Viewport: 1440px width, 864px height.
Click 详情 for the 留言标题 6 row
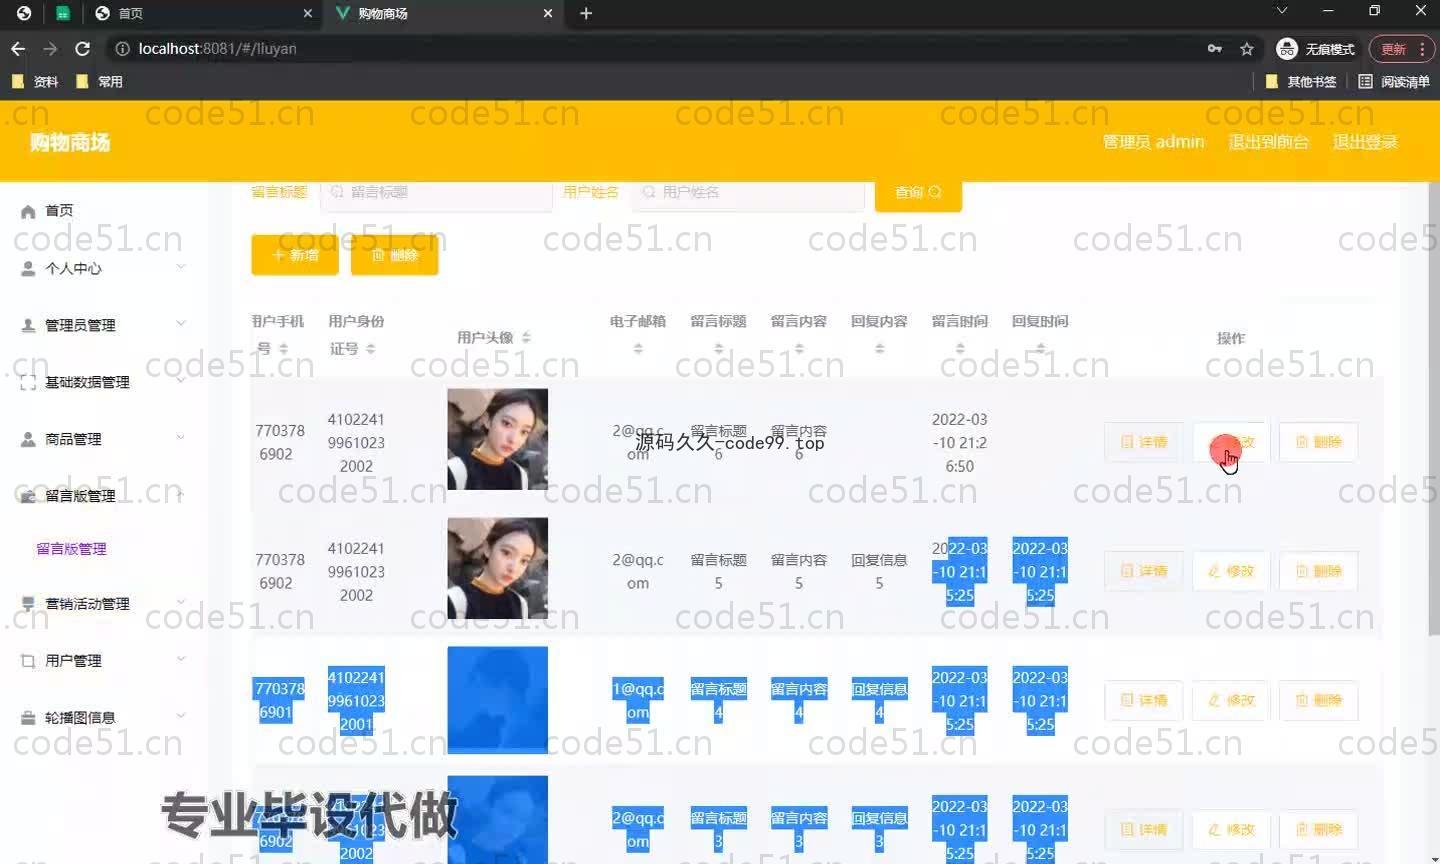point(1144,442)
